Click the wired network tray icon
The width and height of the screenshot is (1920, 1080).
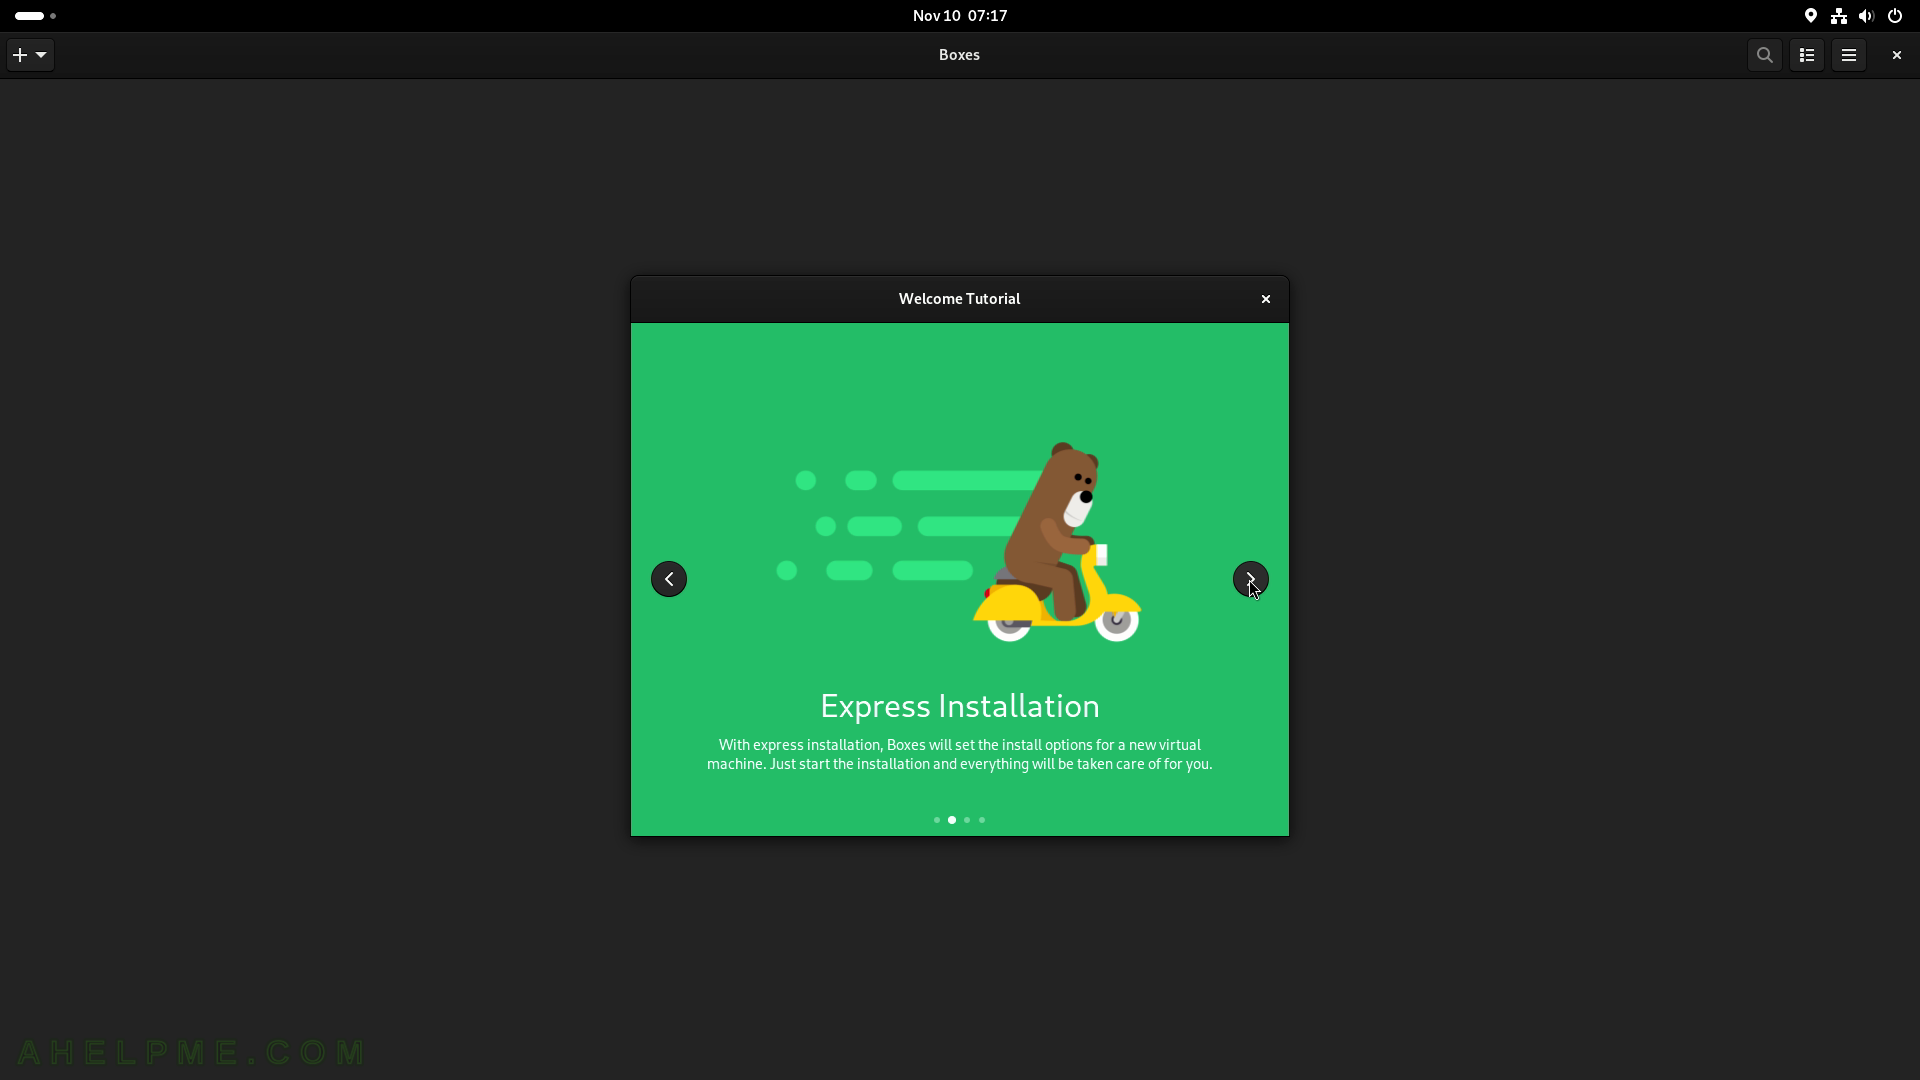coord(1839,16)
